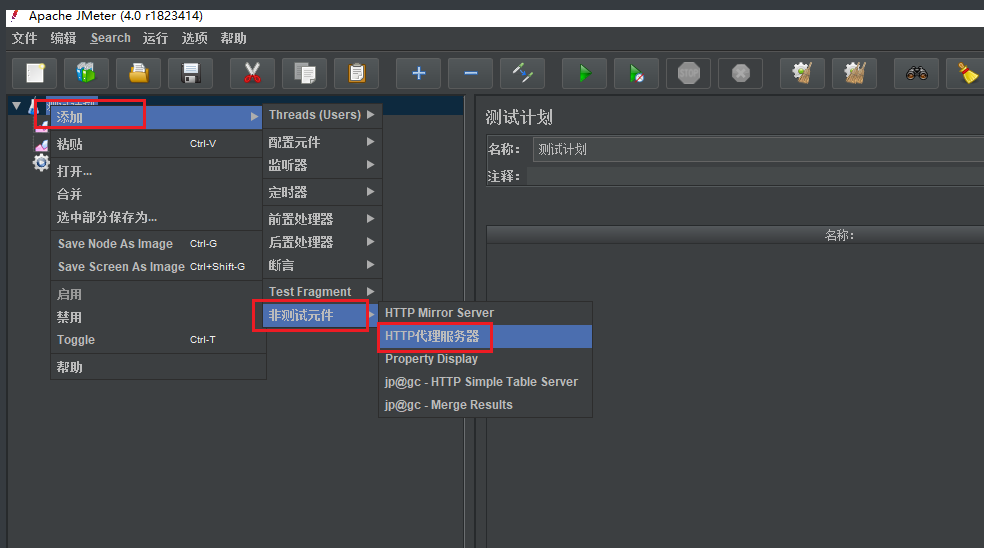Choose 启用 in the context menu

[158, 294]
